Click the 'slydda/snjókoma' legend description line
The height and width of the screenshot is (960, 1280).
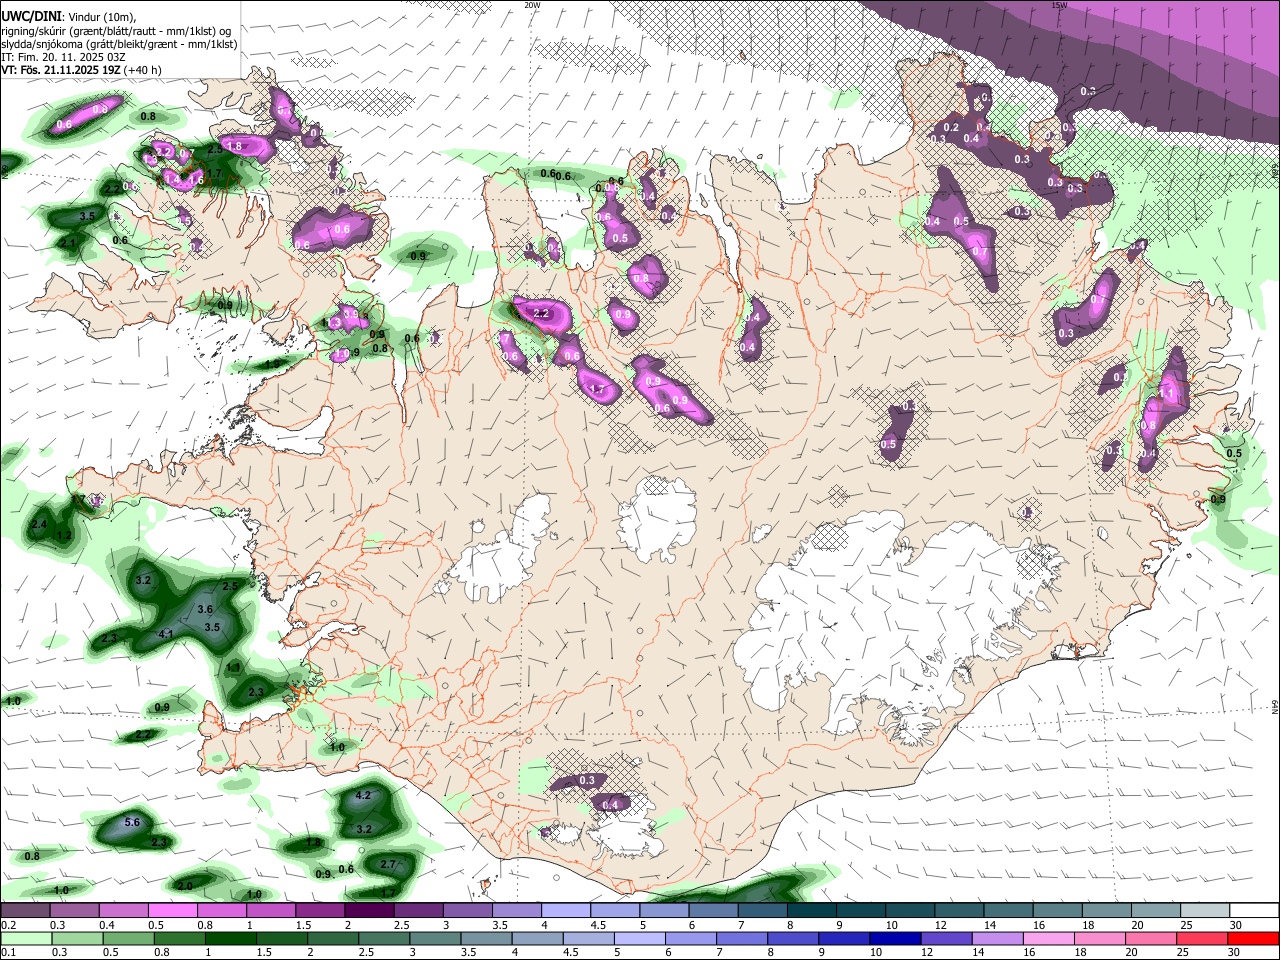pyautogui.click(x=119, y=44)
